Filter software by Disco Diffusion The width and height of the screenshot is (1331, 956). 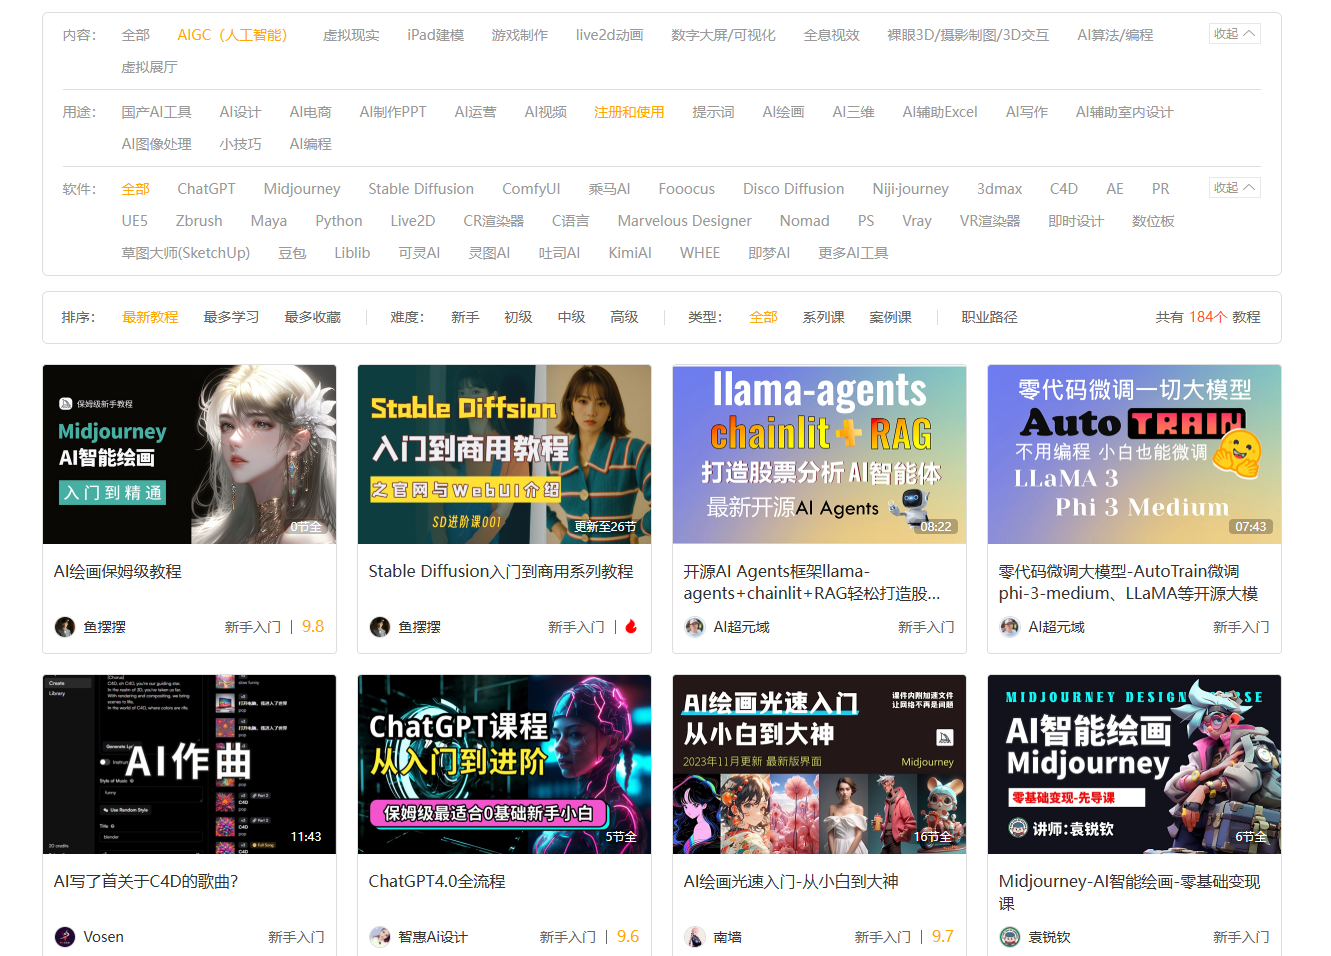click(x=793, y=189)
